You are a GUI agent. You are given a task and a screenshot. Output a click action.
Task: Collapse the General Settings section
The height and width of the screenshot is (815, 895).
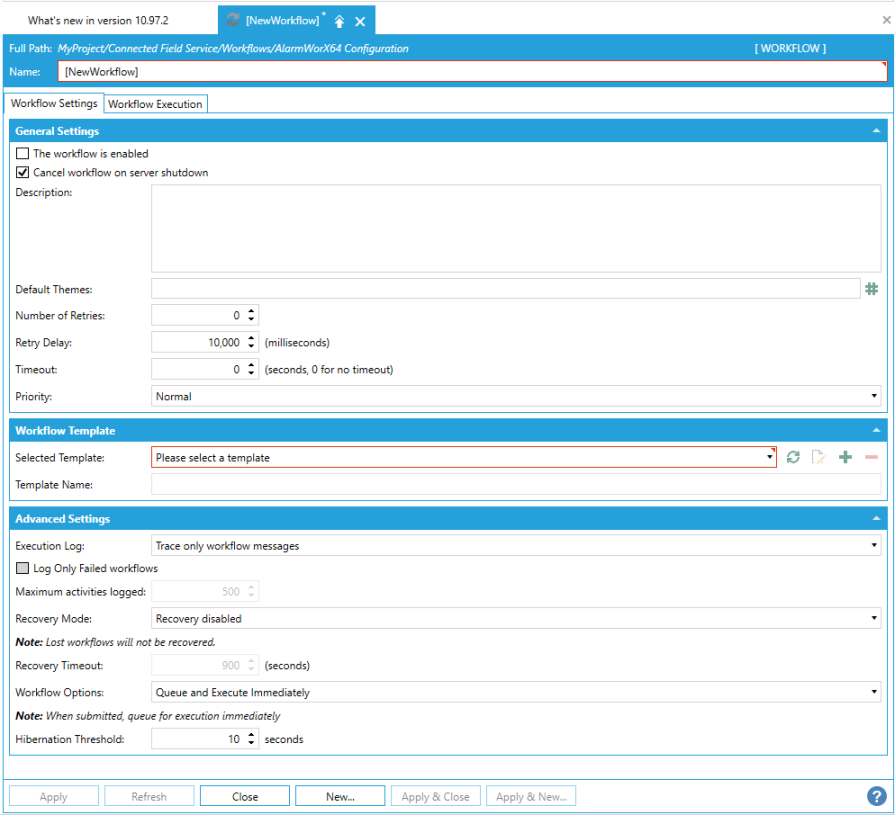tap(876, 131)
